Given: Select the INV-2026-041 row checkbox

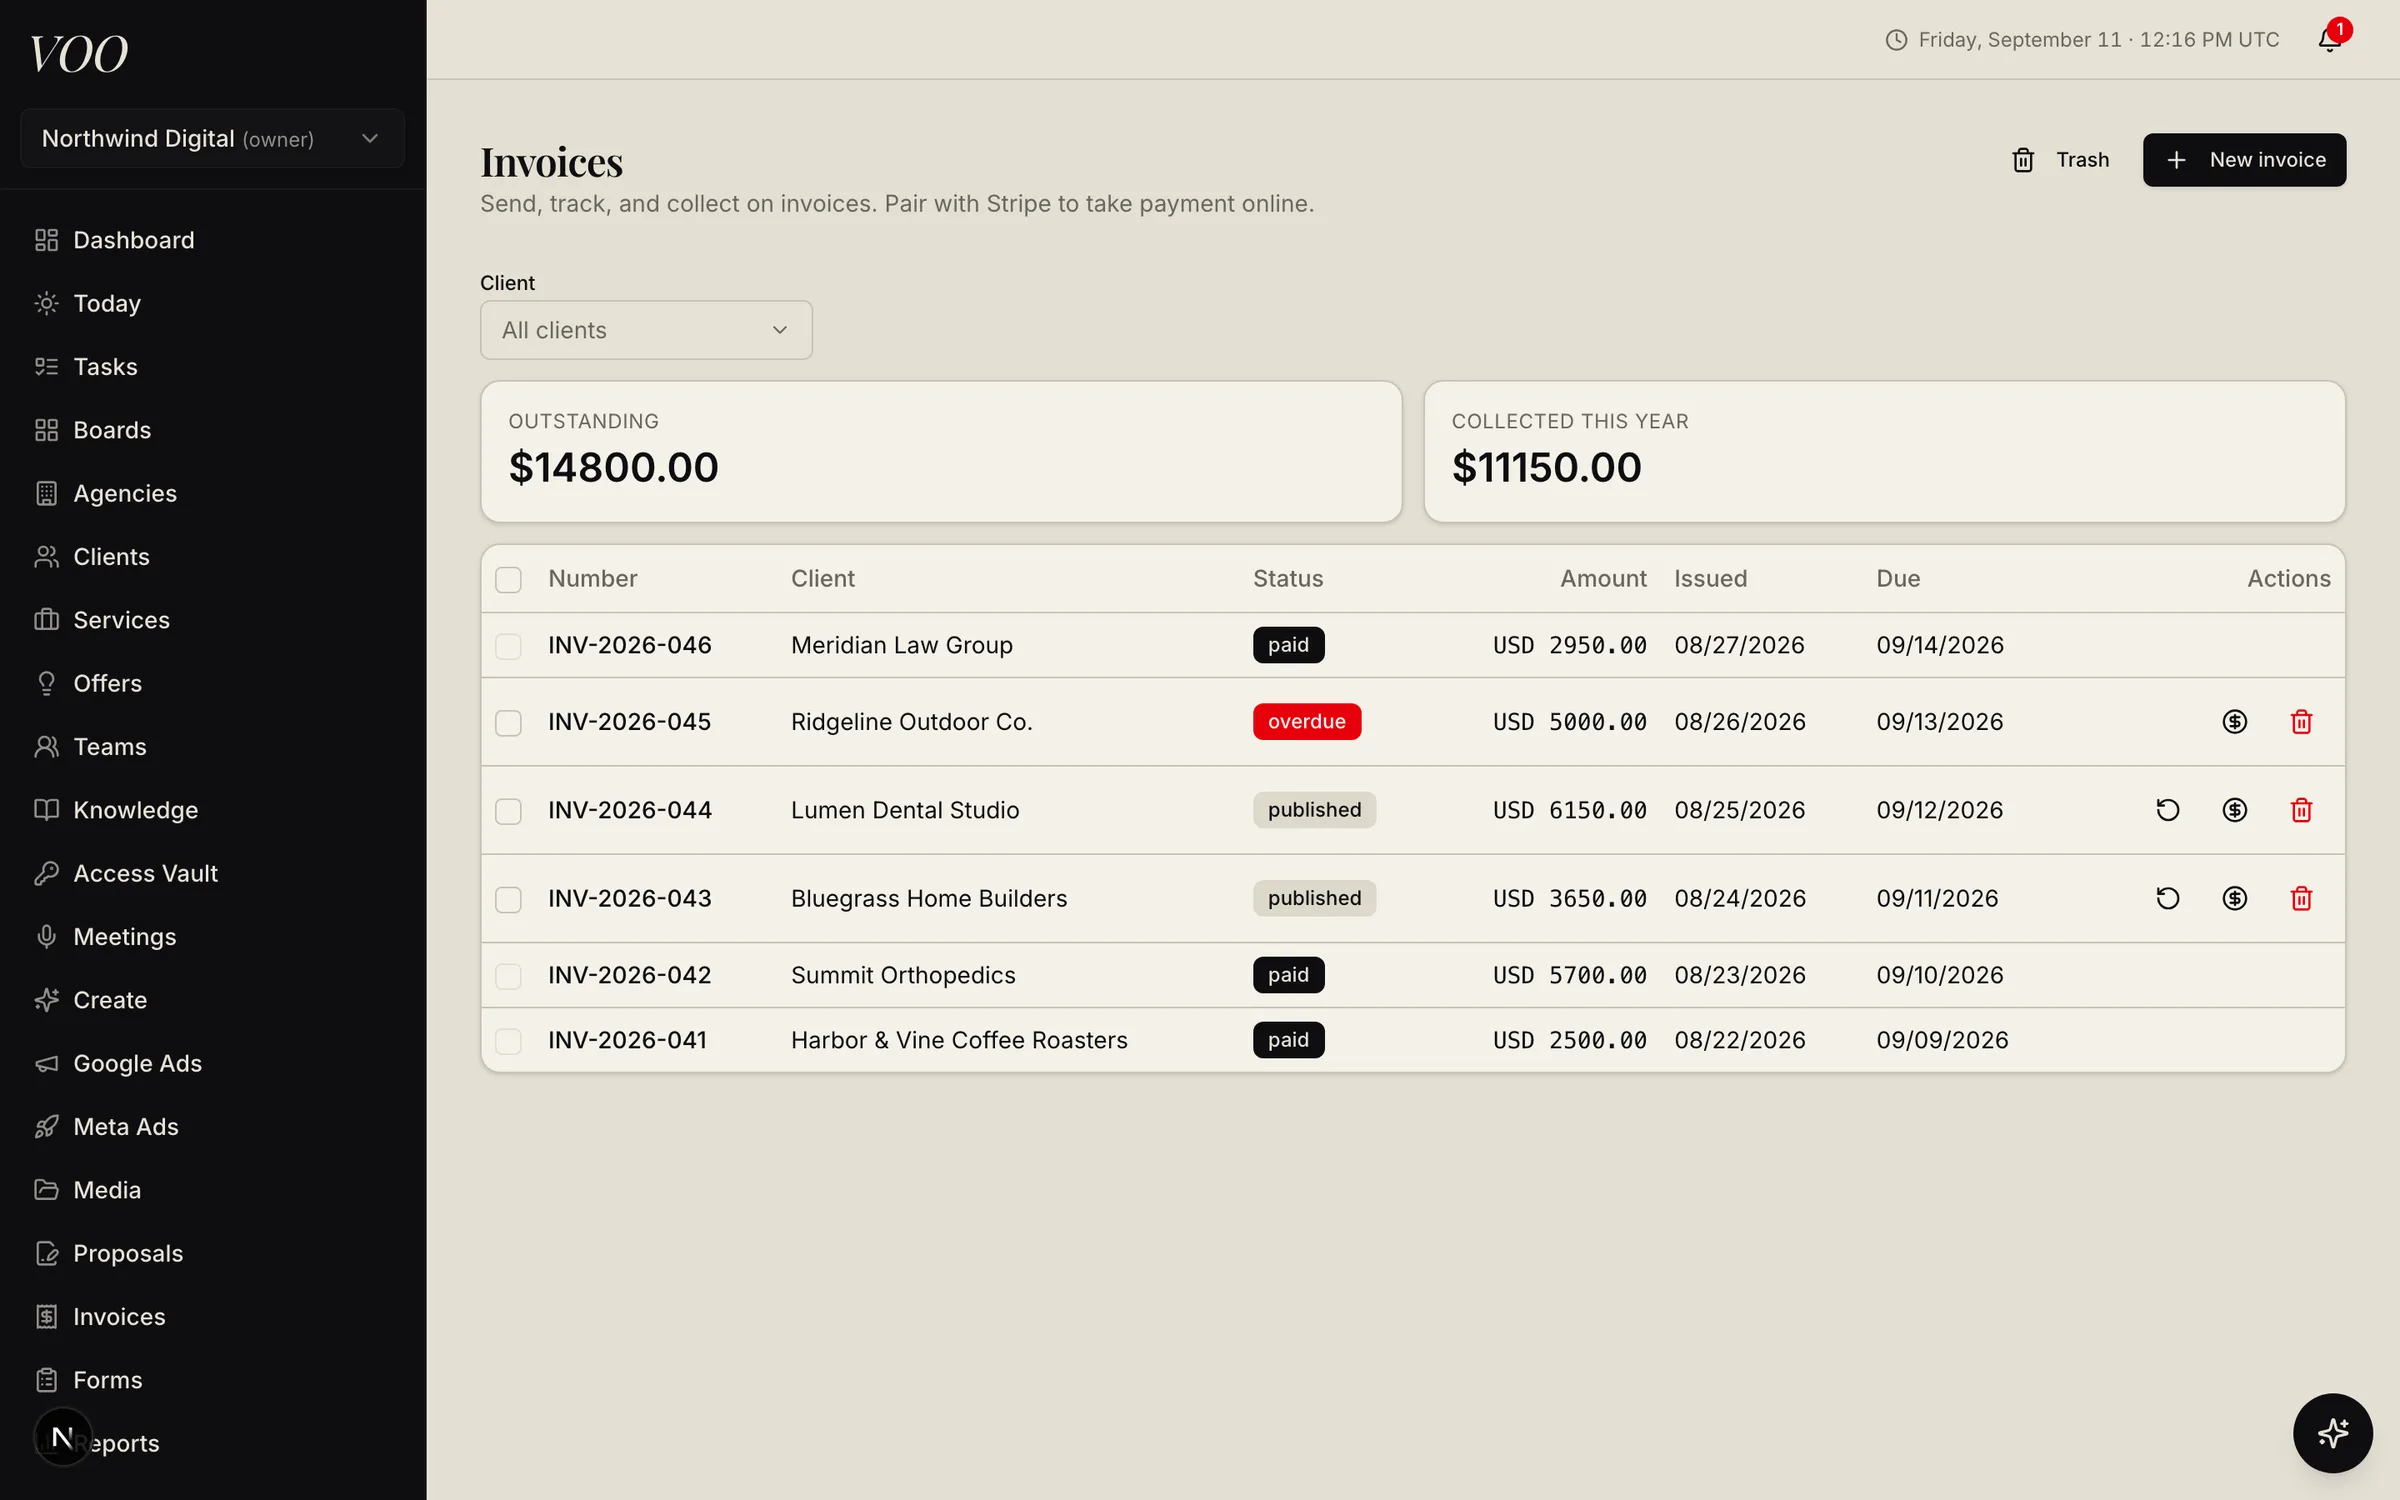Looking at the screenshot, I should click(x=508, y=1041).
